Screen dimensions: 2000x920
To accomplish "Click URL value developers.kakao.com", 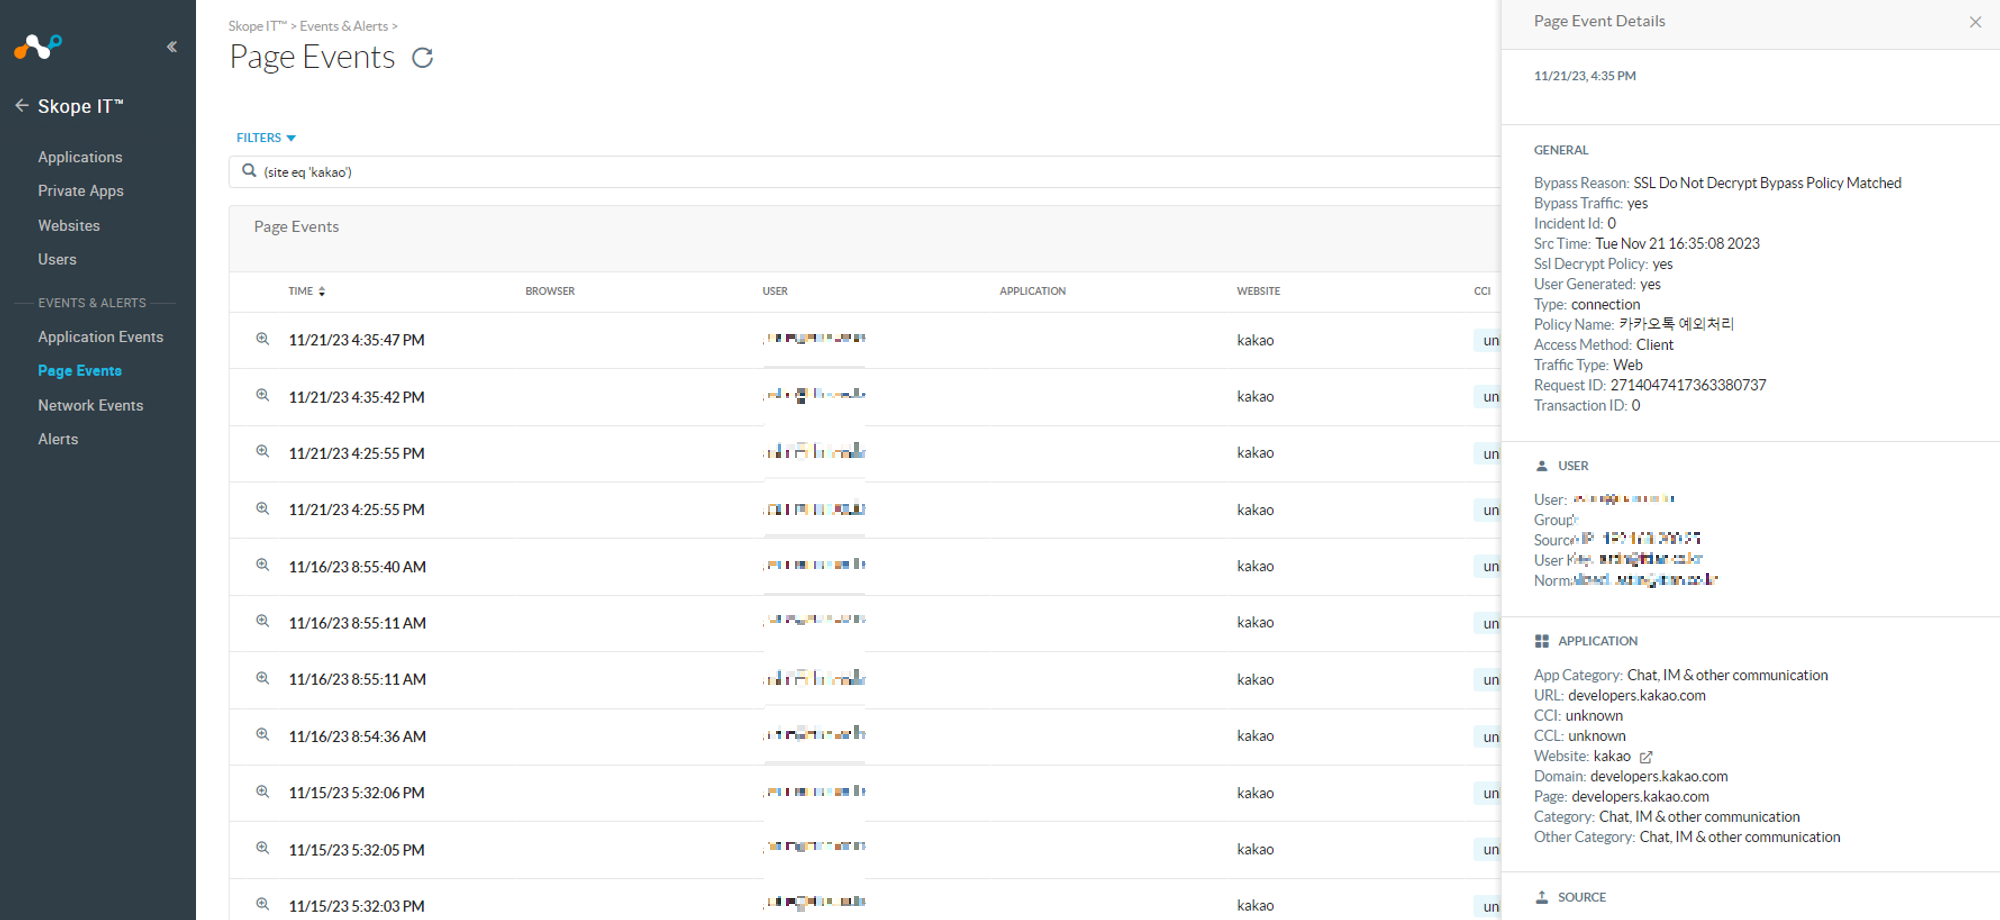I will point(1637,696).
